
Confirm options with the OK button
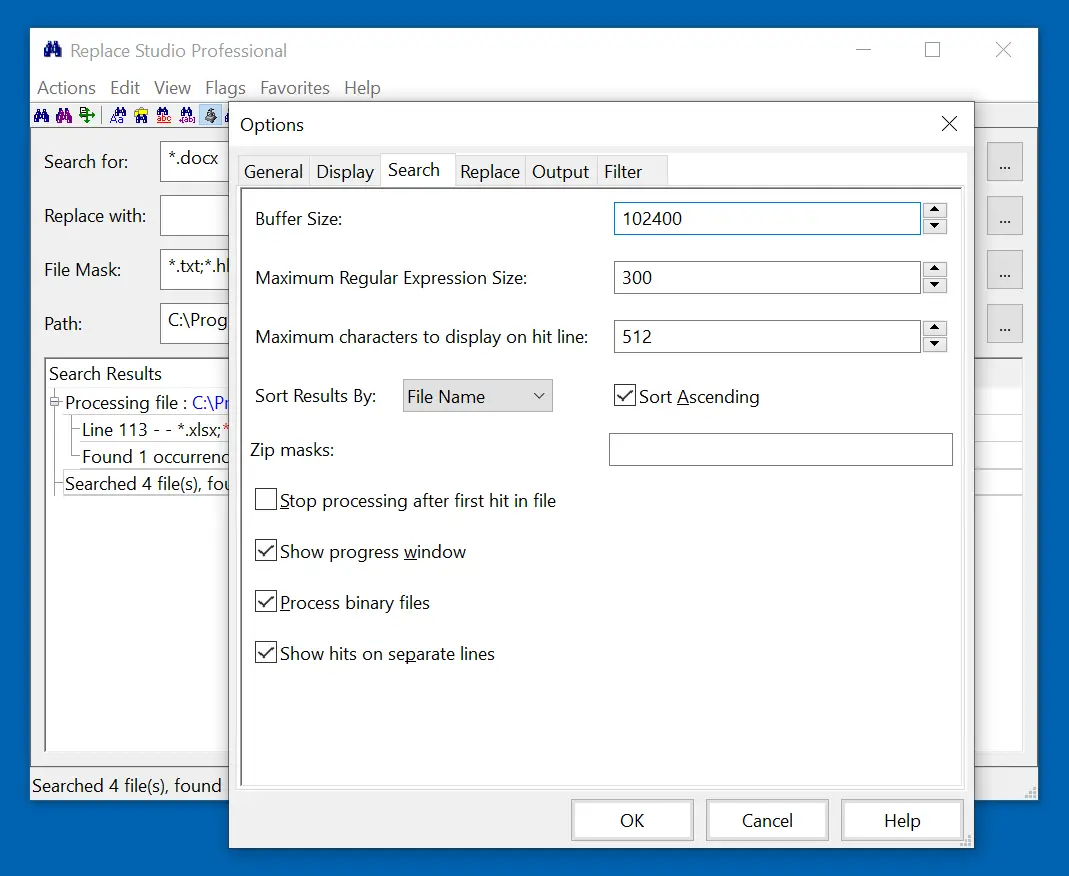click(x=632, y=820)
